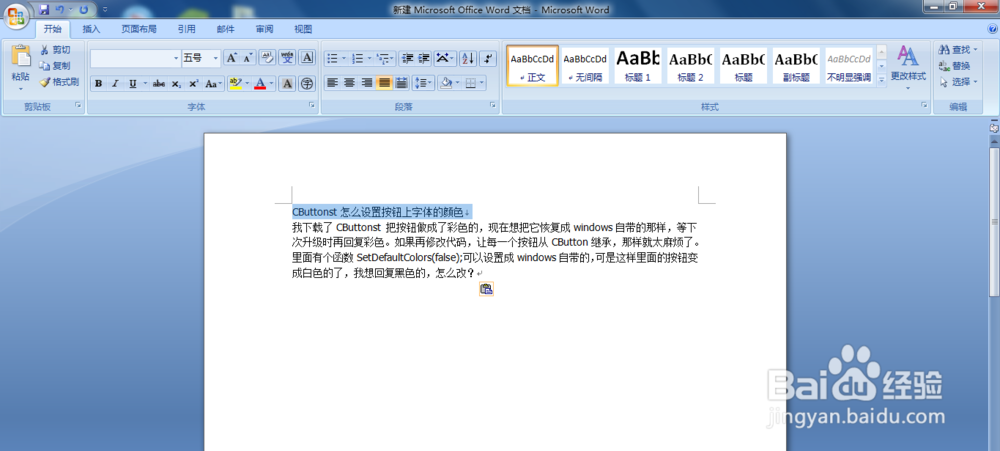Open bullet list style dropdown arrow

pos(344,59)
